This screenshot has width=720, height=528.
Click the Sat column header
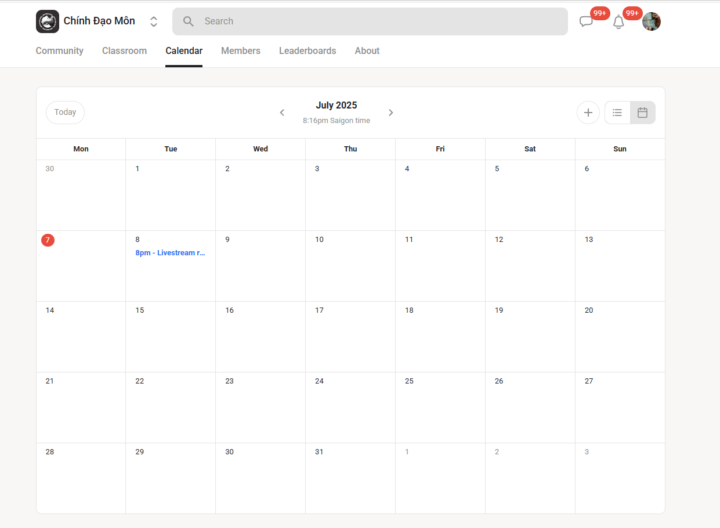point(530,149)
